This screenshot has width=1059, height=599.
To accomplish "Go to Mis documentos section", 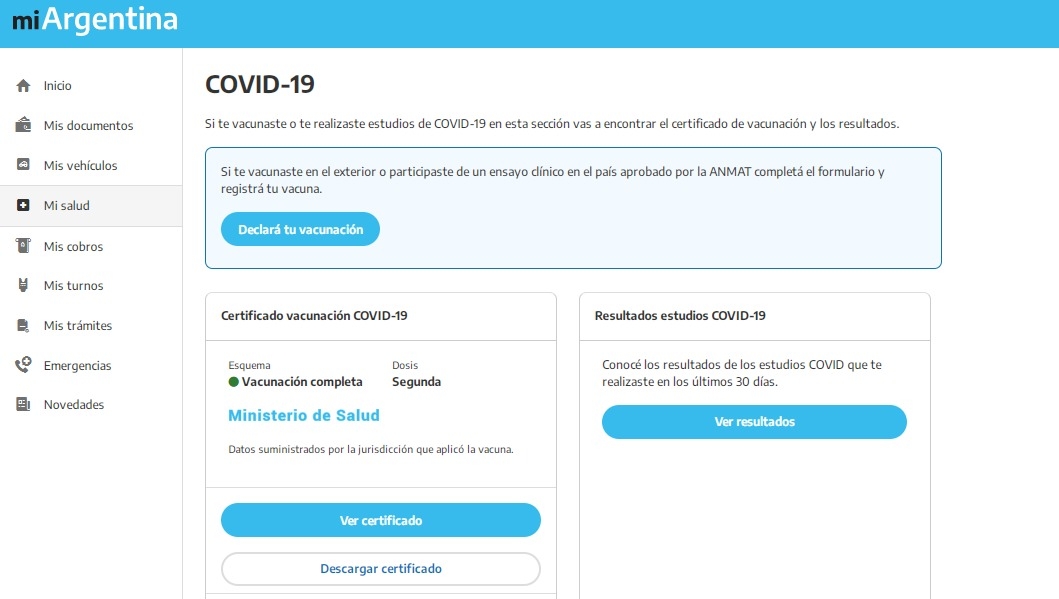I will click(x=88, y=126).
